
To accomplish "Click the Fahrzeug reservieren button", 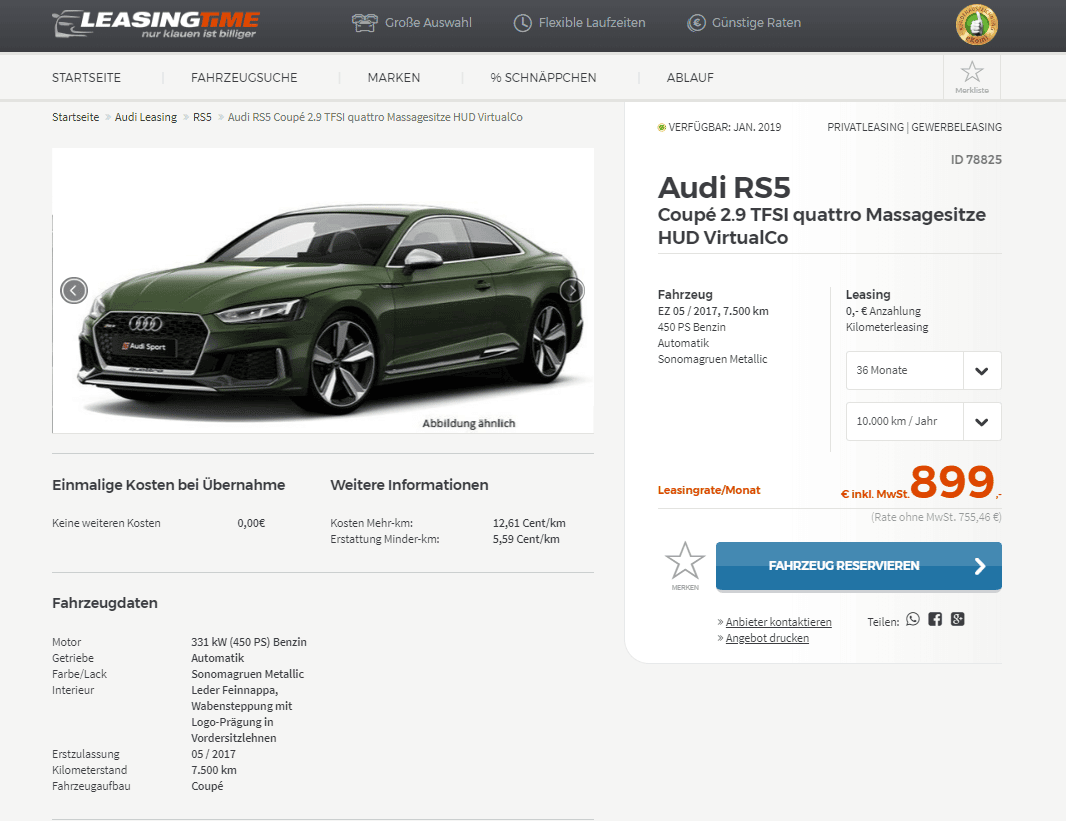I will pyautogui.click(x=859, y=566).
